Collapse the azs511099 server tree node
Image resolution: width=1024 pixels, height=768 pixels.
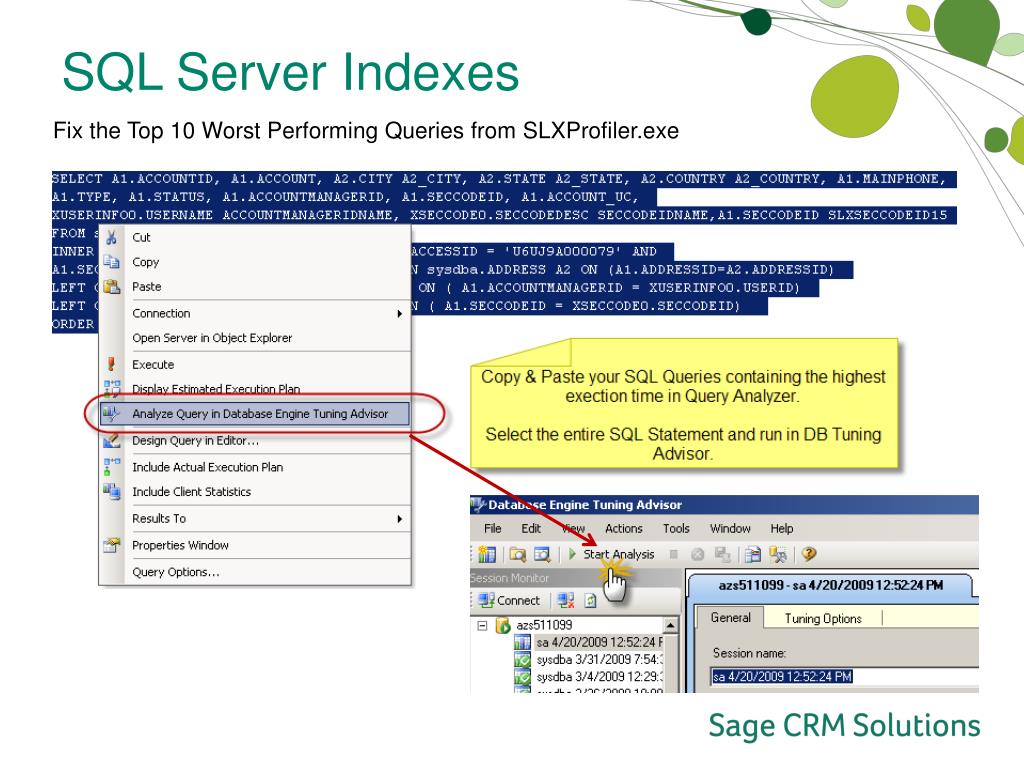tap(482, 626)
